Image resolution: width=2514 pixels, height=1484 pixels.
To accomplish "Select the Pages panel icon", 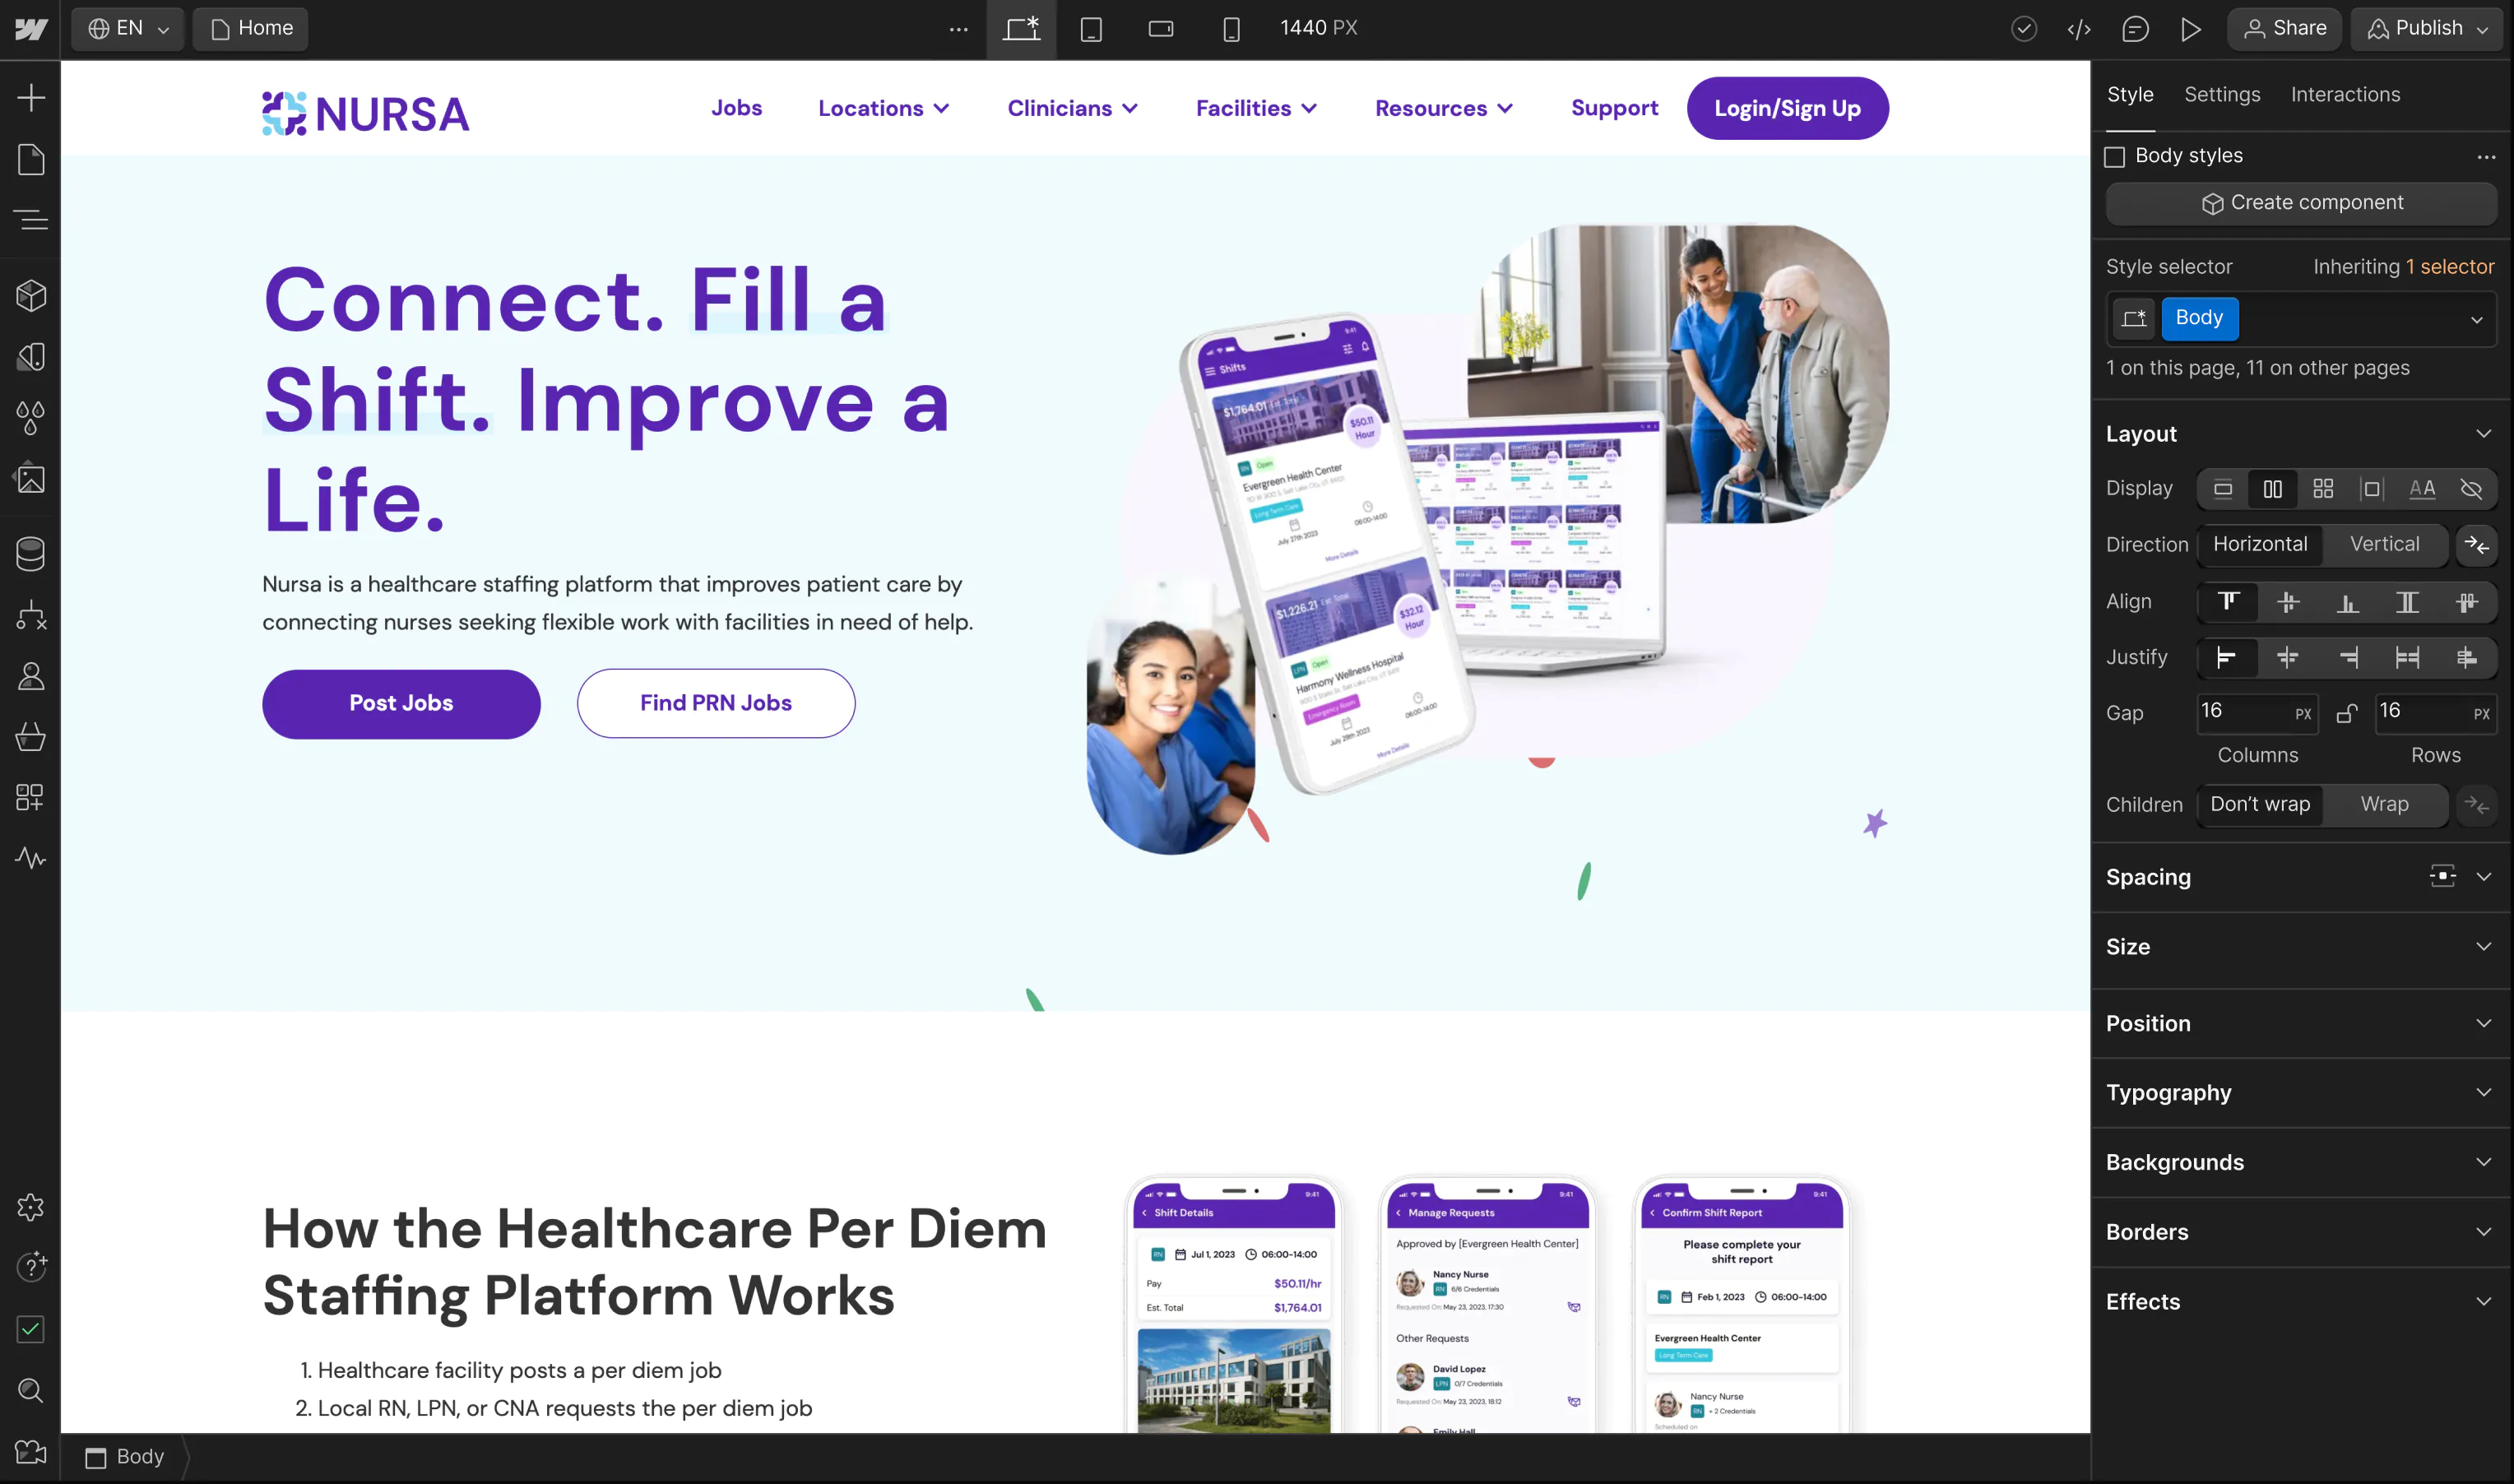I will pyautogui.click(x=30, y=159).
